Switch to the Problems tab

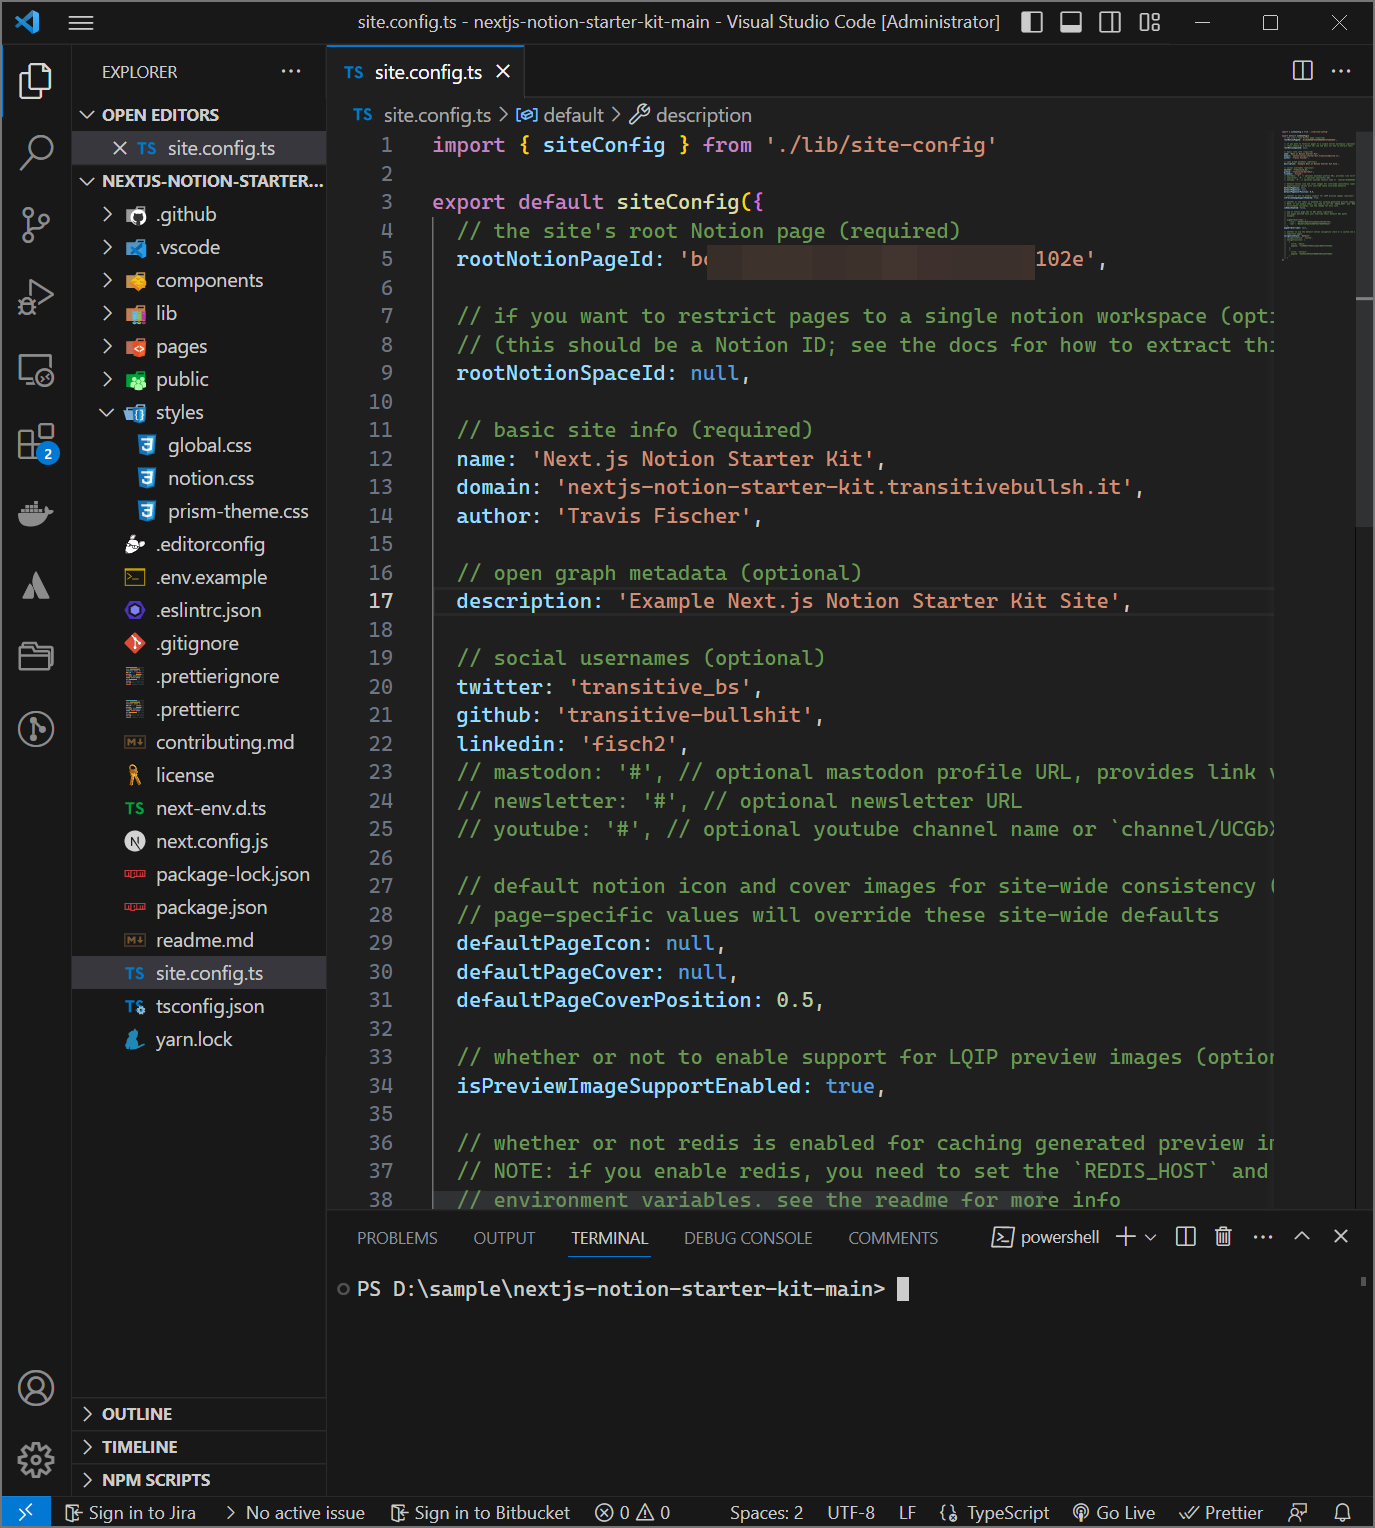(397, 1238)
